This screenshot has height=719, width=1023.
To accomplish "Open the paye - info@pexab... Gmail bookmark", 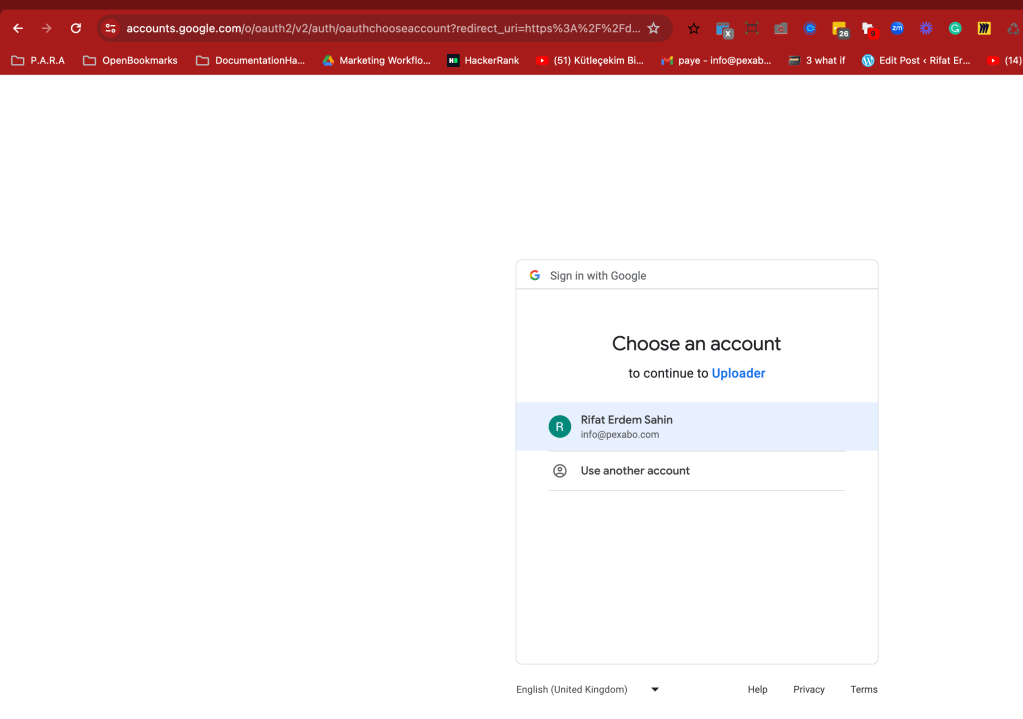I will 716,60.
